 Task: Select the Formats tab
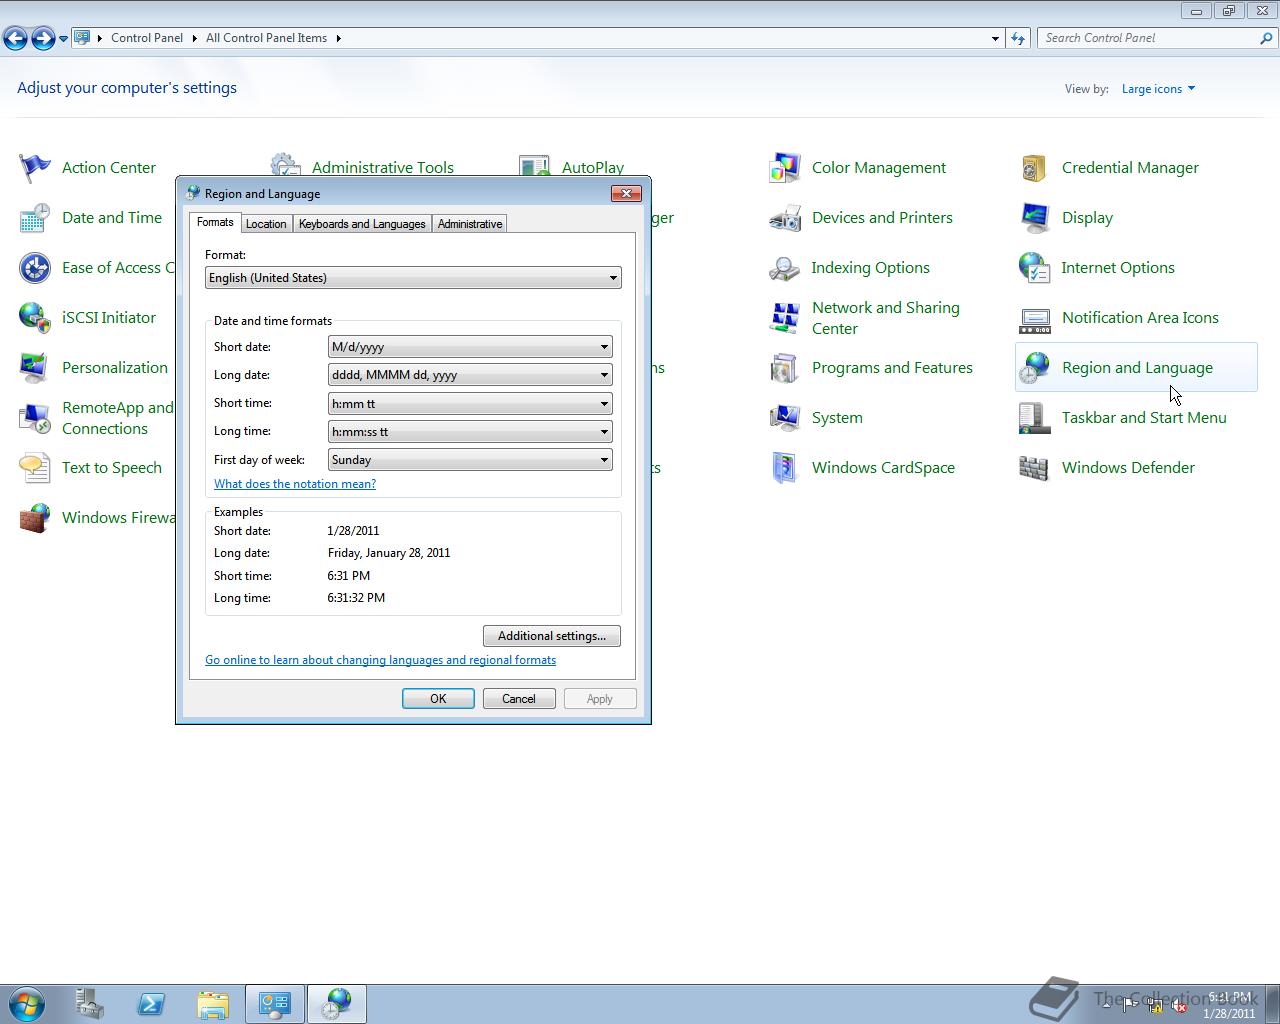pos(215,222)
